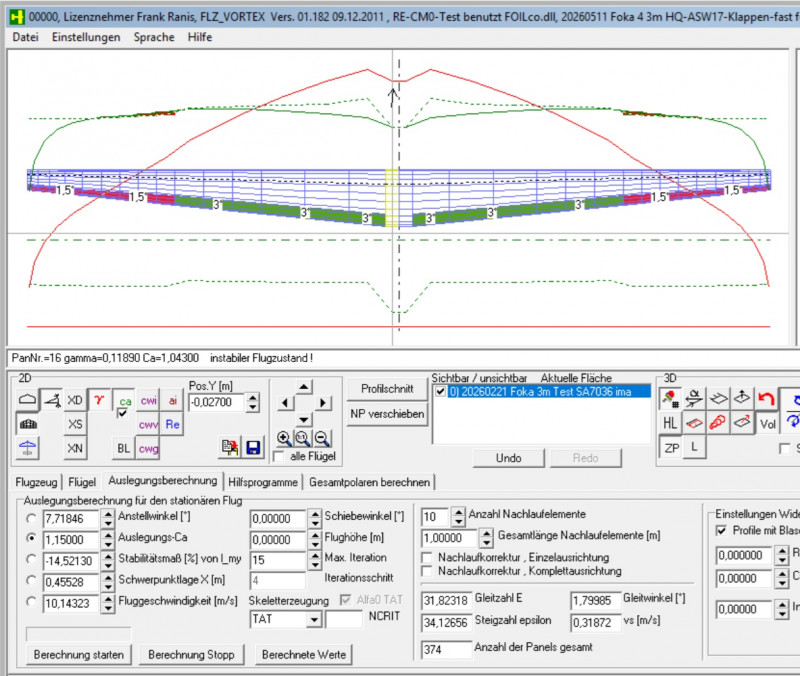The width and height of the screenshot is (800, 676).
Task: Switch to the Flugzeug tab
Action: click(x=36, y=482)
